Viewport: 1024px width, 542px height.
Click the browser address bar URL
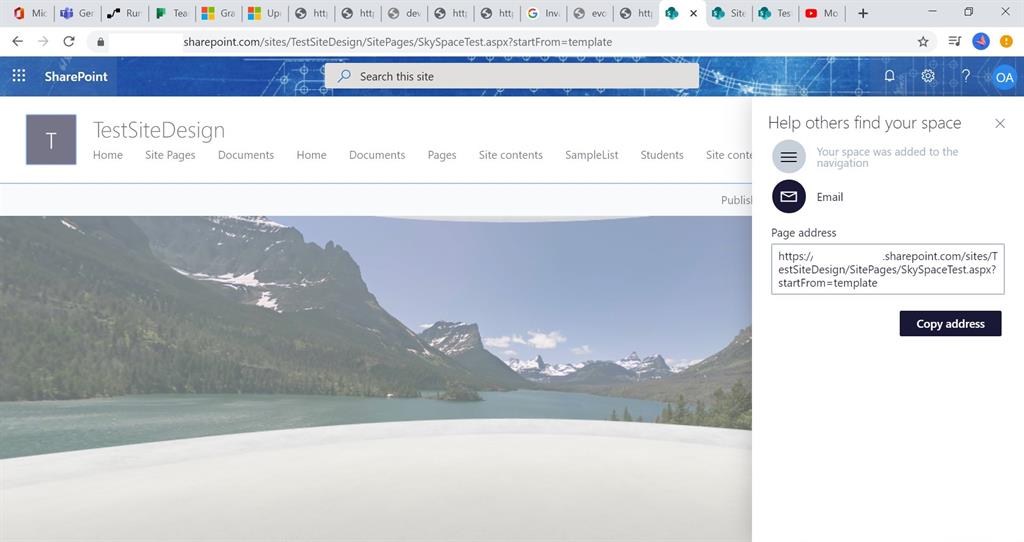pos(398,42)
